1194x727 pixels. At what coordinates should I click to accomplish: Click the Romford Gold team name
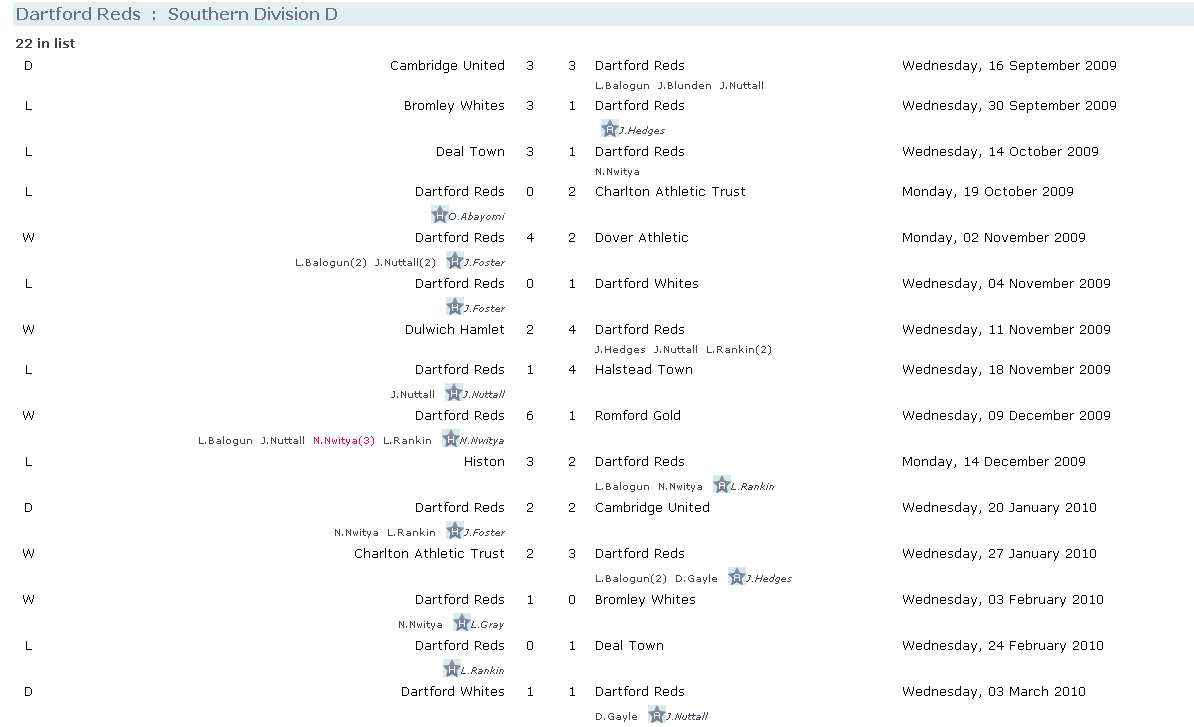[x=637, y=416]
